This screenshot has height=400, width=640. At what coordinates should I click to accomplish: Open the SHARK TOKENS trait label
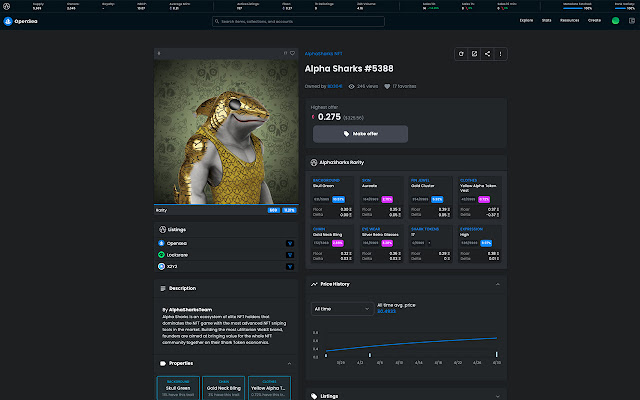point(424,229)
